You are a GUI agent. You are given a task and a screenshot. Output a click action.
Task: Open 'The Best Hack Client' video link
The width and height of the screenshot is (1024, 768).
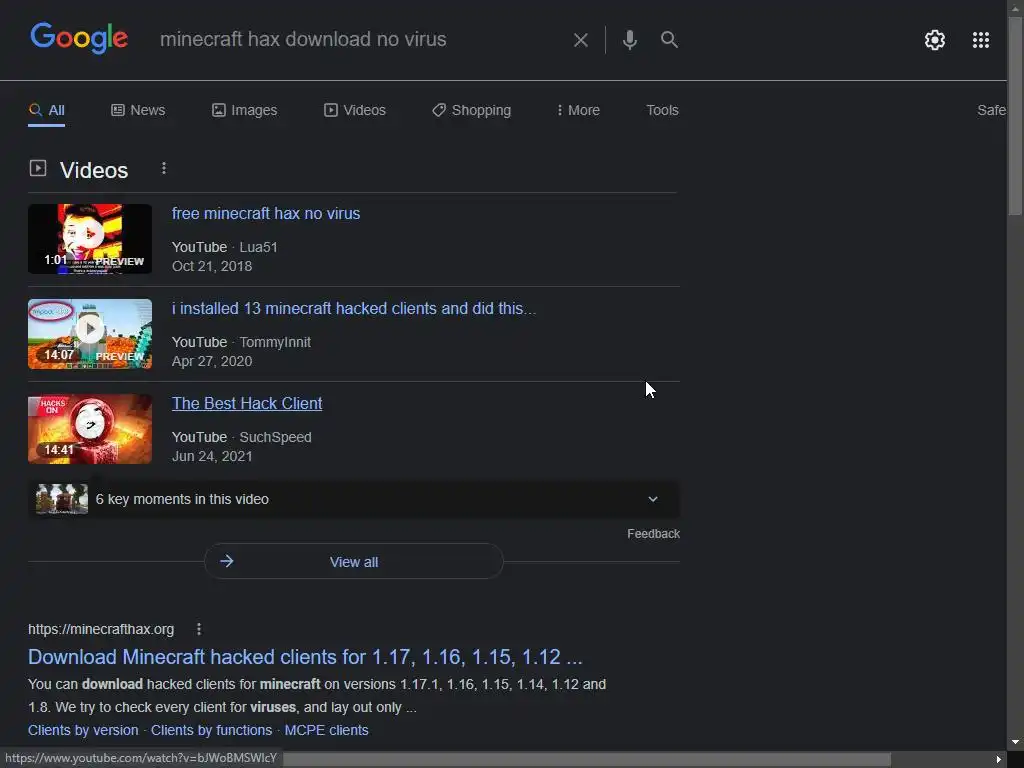pos(247,404)
